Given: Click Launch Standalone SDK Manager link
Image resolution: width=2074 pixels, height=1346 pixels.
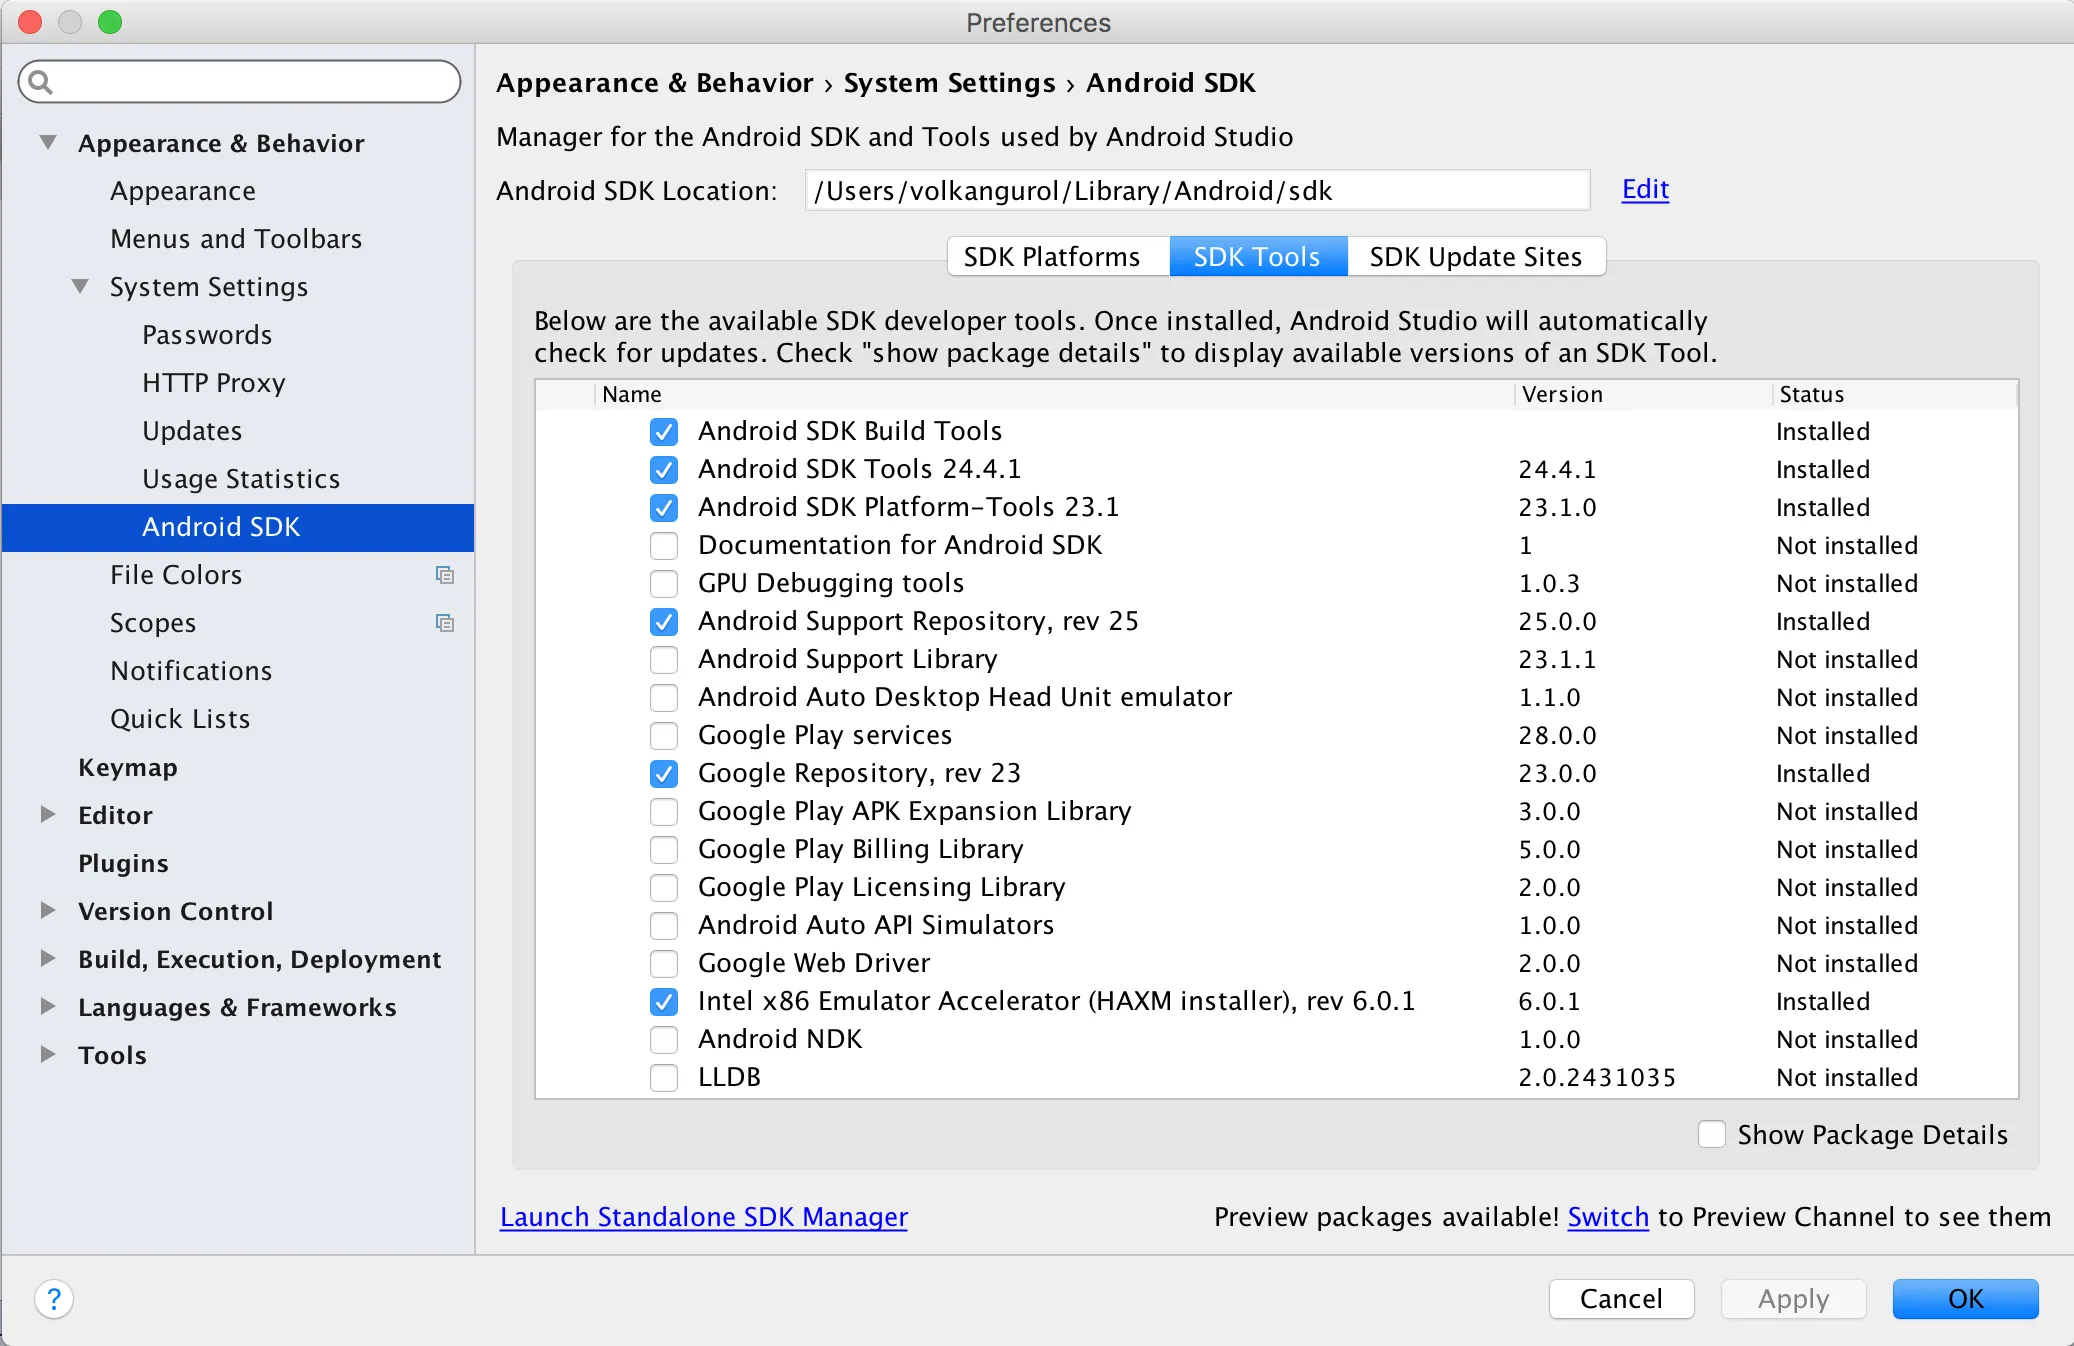Looking at the screenshot, I should click(703, 1217).
